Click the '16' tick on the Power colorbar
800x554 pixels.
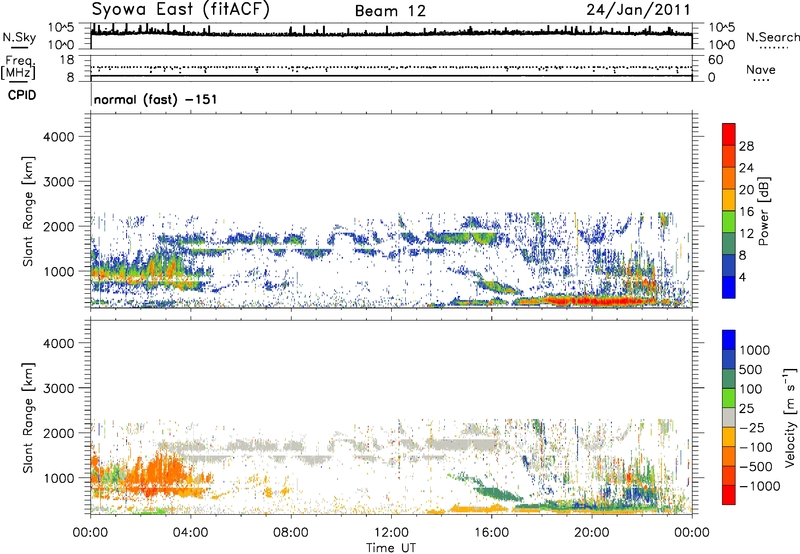(746, 212)
